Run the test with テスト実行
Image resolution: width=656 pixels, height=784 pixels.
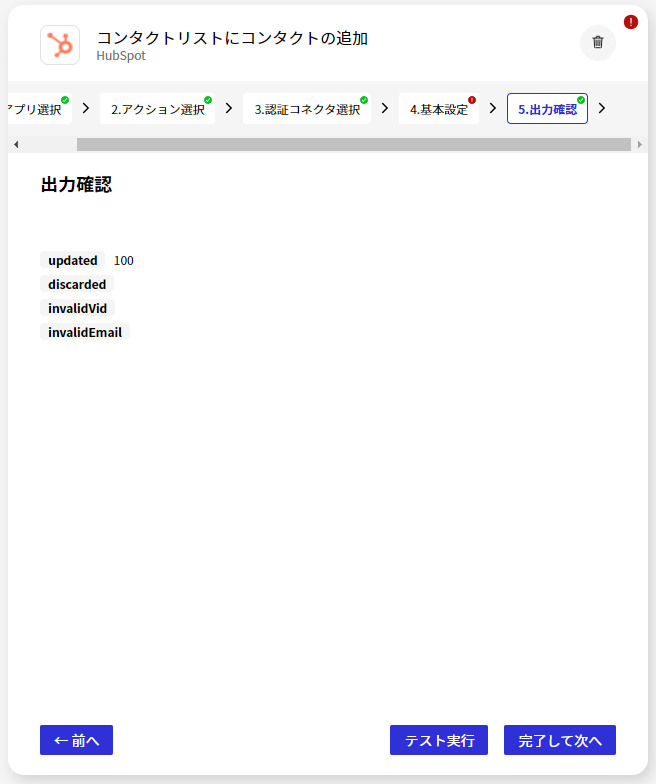(439, 740)
